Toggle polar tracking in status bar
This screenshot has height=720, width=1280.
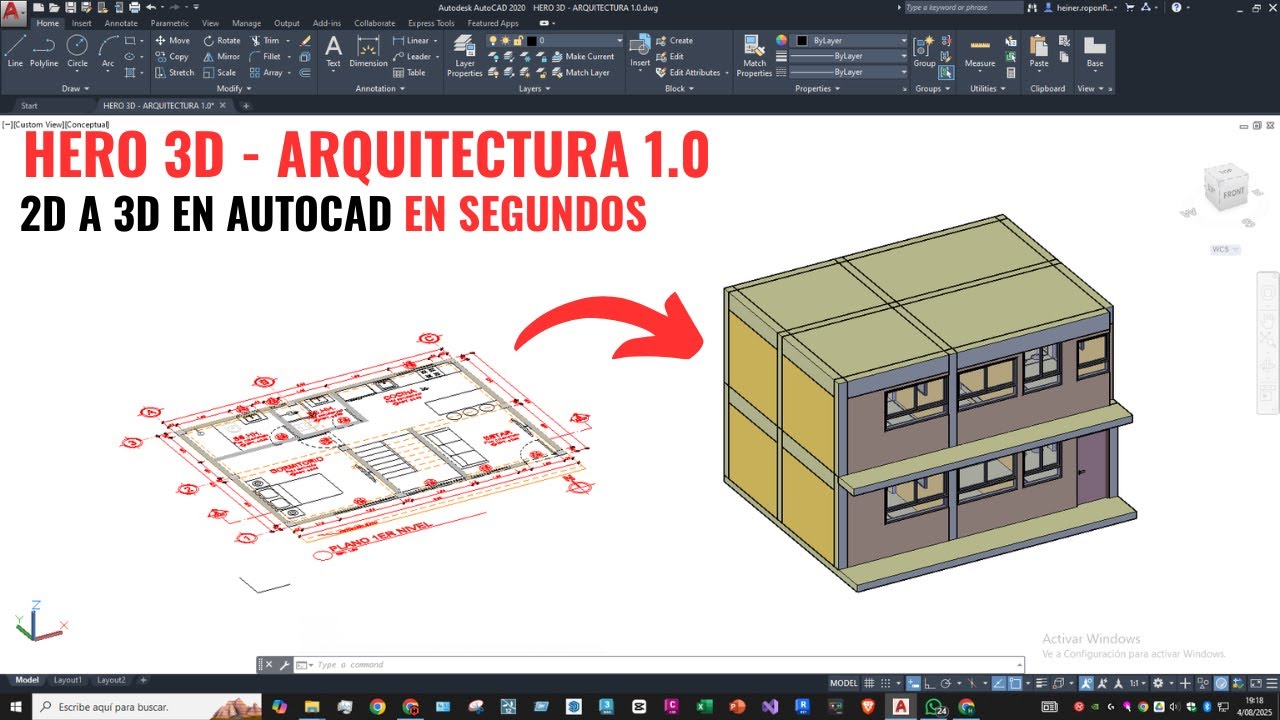pos(945,683)
